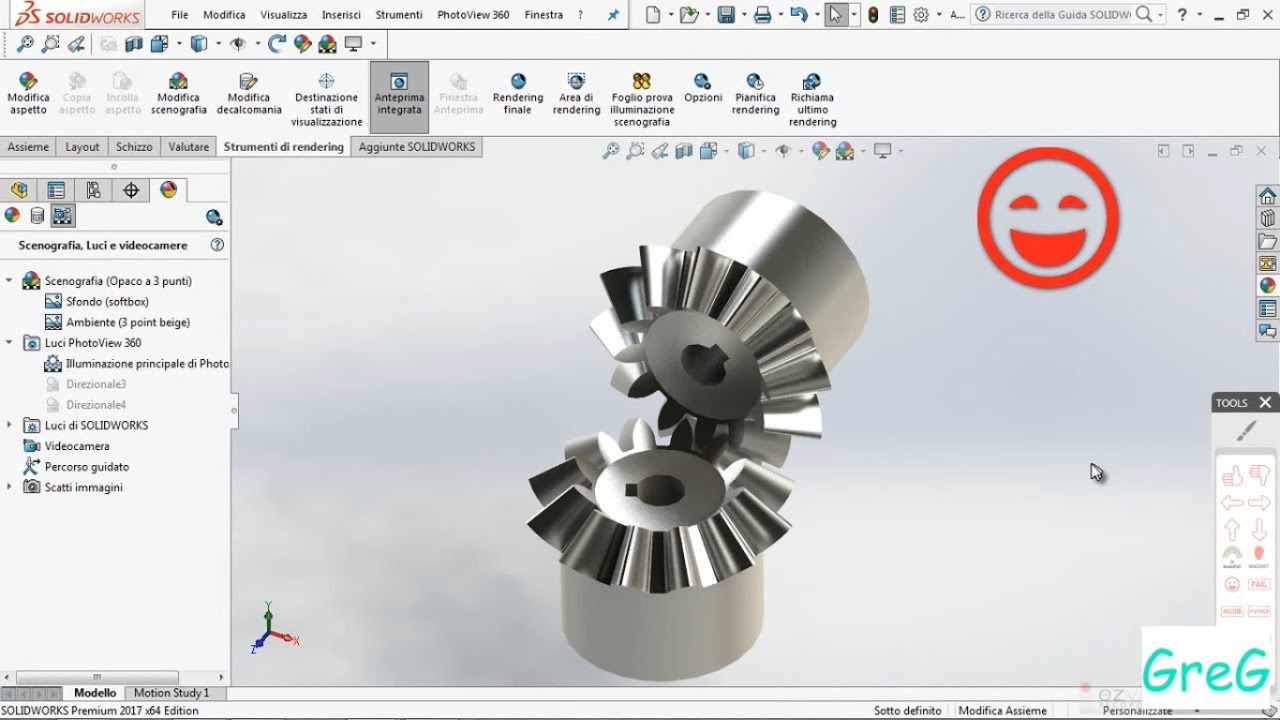This screenshot has height=720, width=1280.
Task: Expand the Luci di SOLIDWORKS node
Action: tap(9, 425)
